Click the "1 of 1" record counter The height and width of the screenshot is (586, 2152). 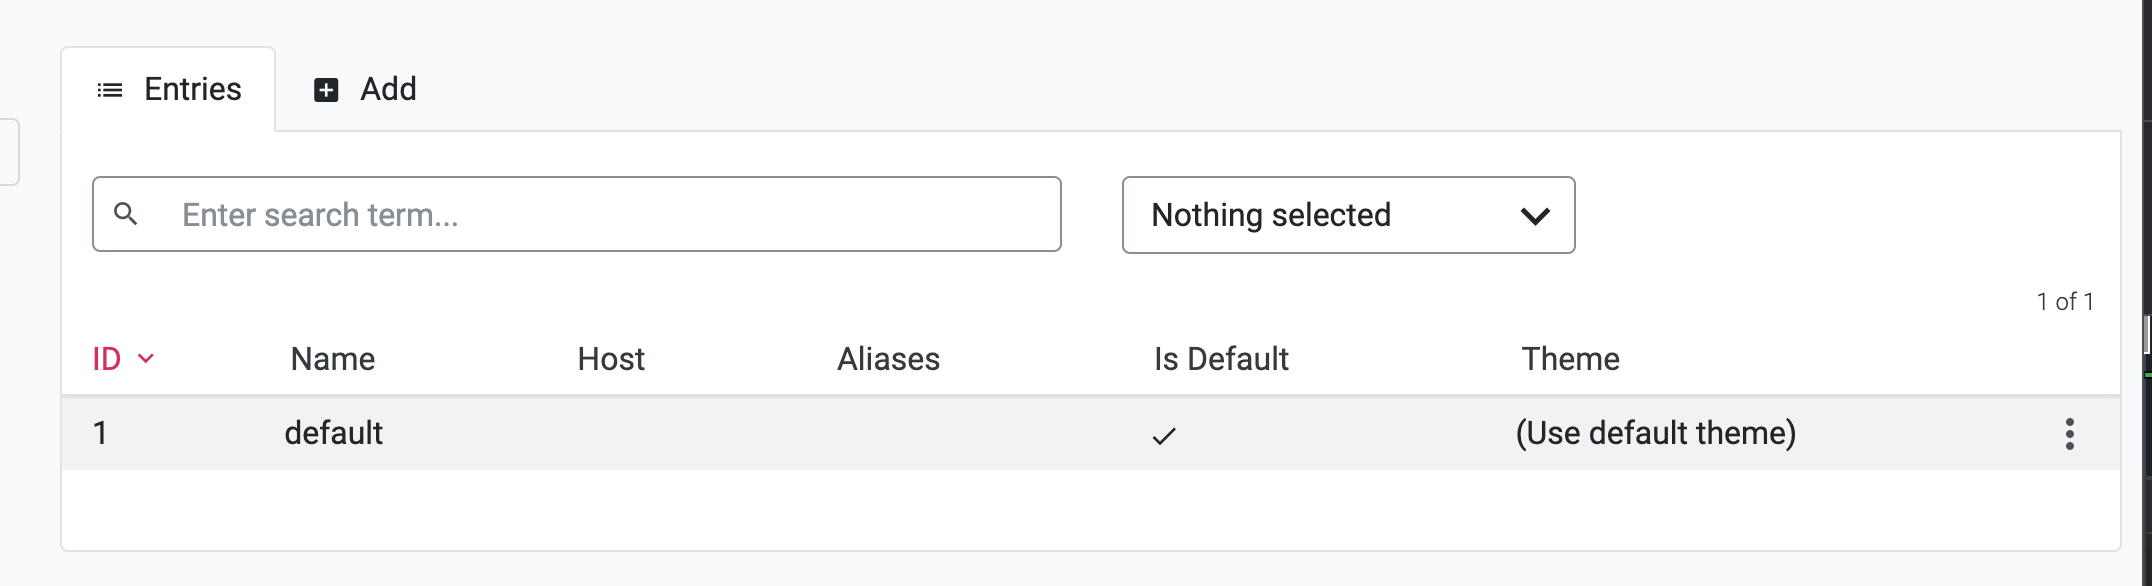(x=2065, y=302)
